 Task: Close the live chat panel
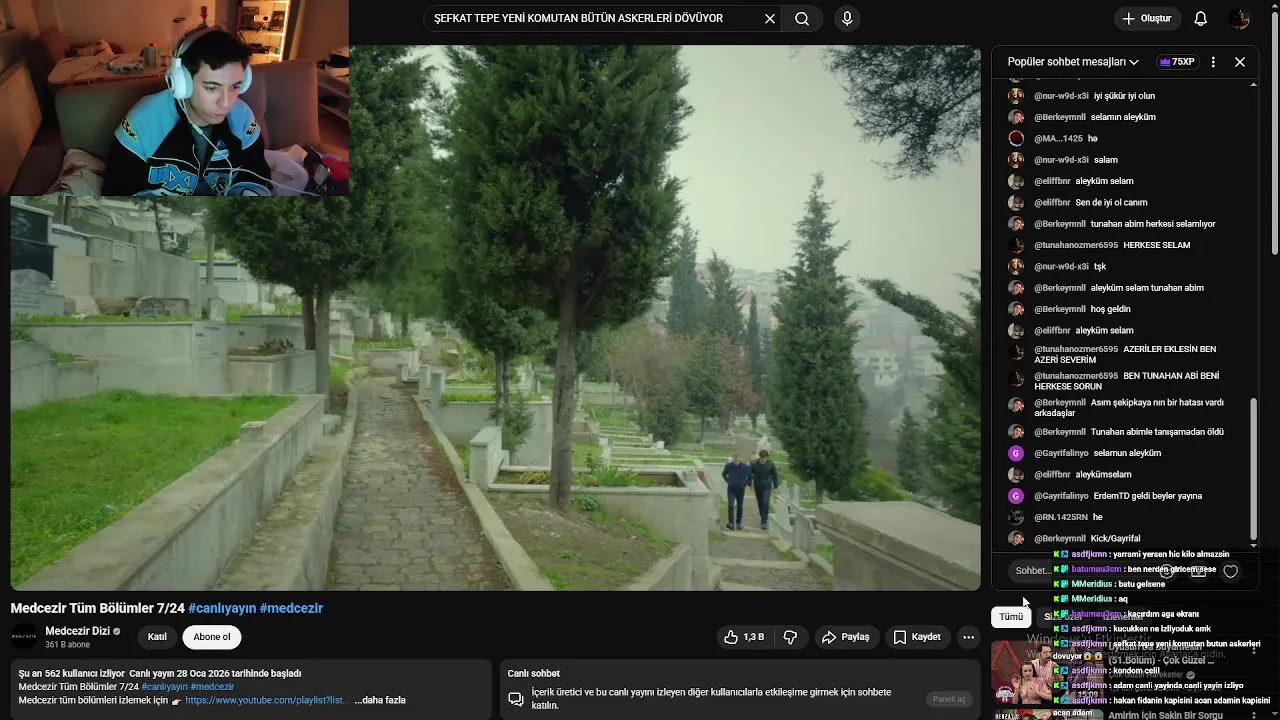1240,62
